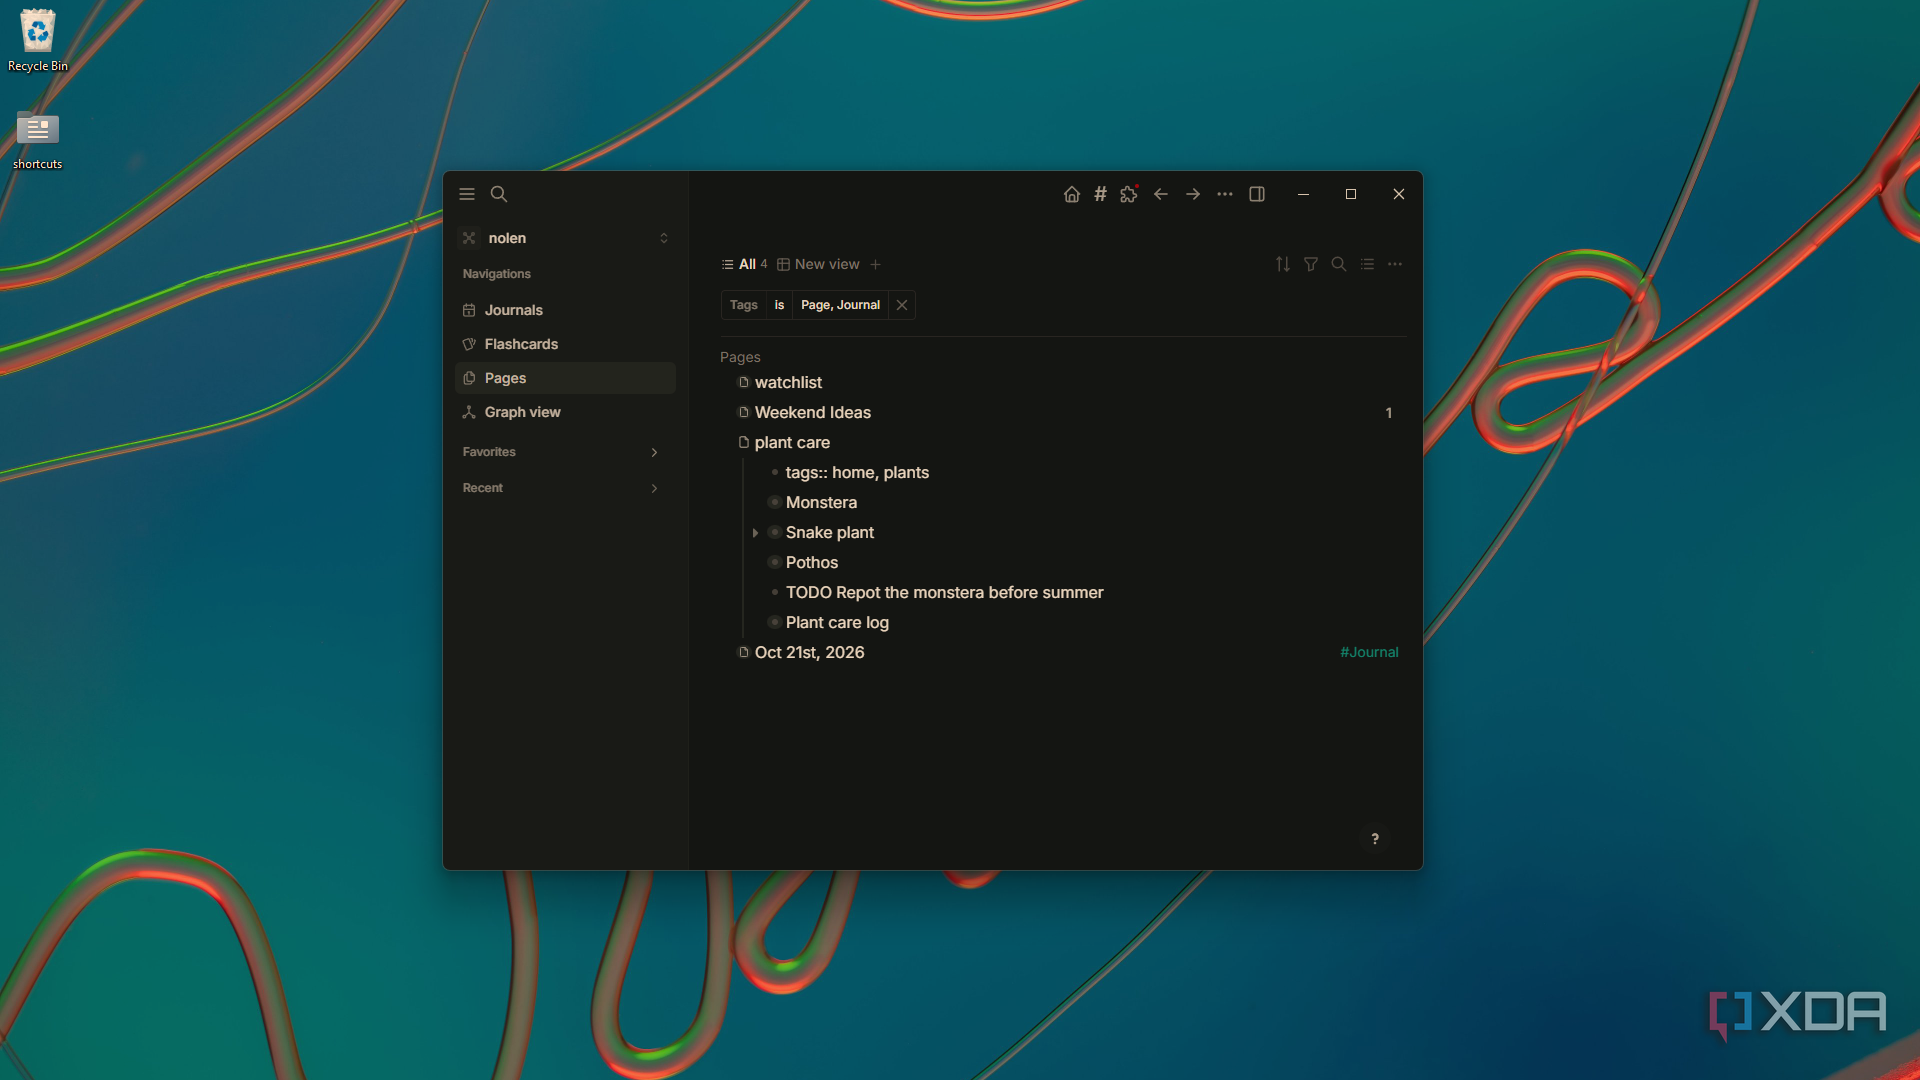Toggle the left sidebar hamburger menu
Viewport: 1920px width, 1080px height.
pos(467,194)
